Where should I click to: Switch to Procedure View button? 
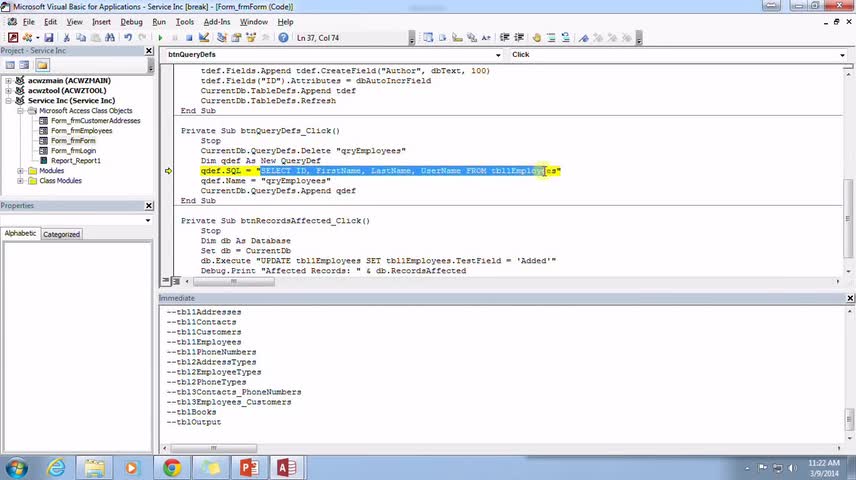pyautogui.click(x=165, y=281)
